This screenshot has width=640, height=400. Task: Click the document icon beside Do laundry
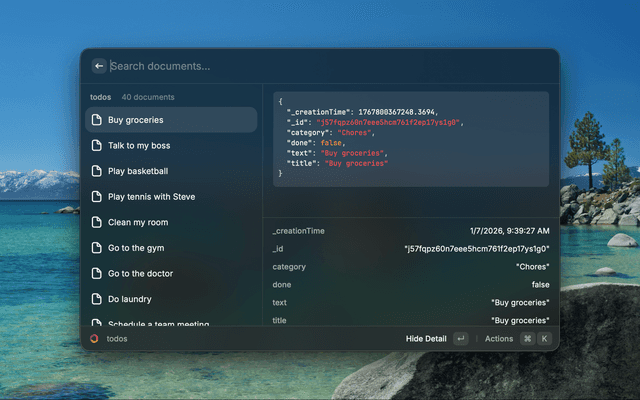pyautogui.click(x=97, y=299)
